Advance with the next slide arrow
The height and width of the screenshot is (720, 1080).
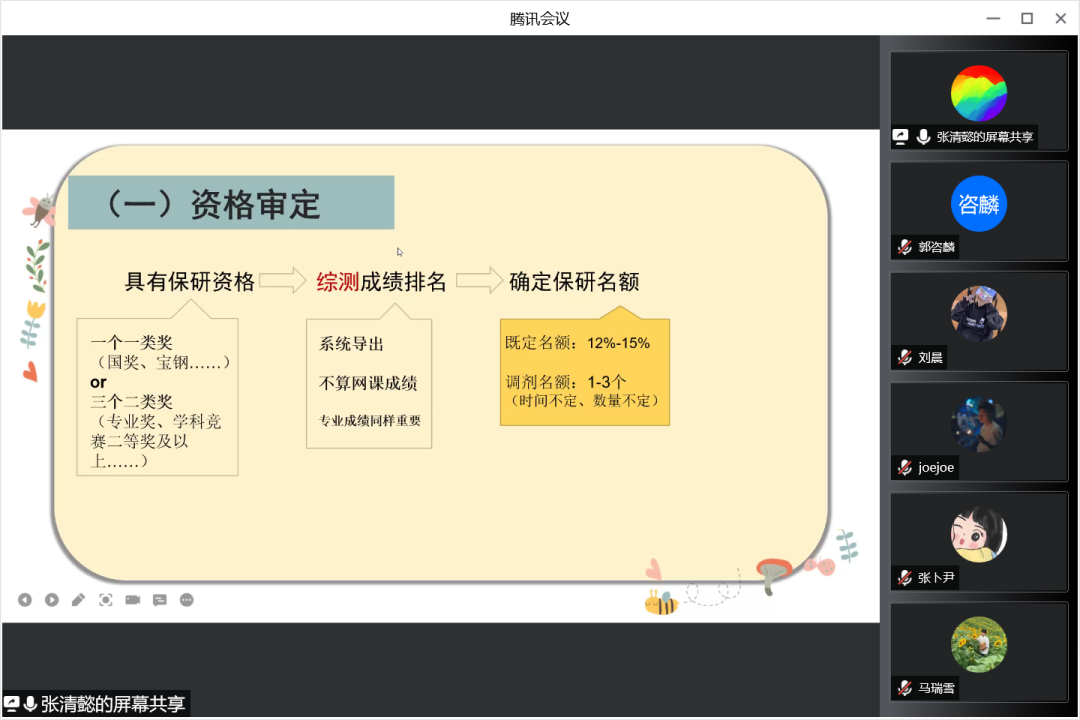[52, 600]
